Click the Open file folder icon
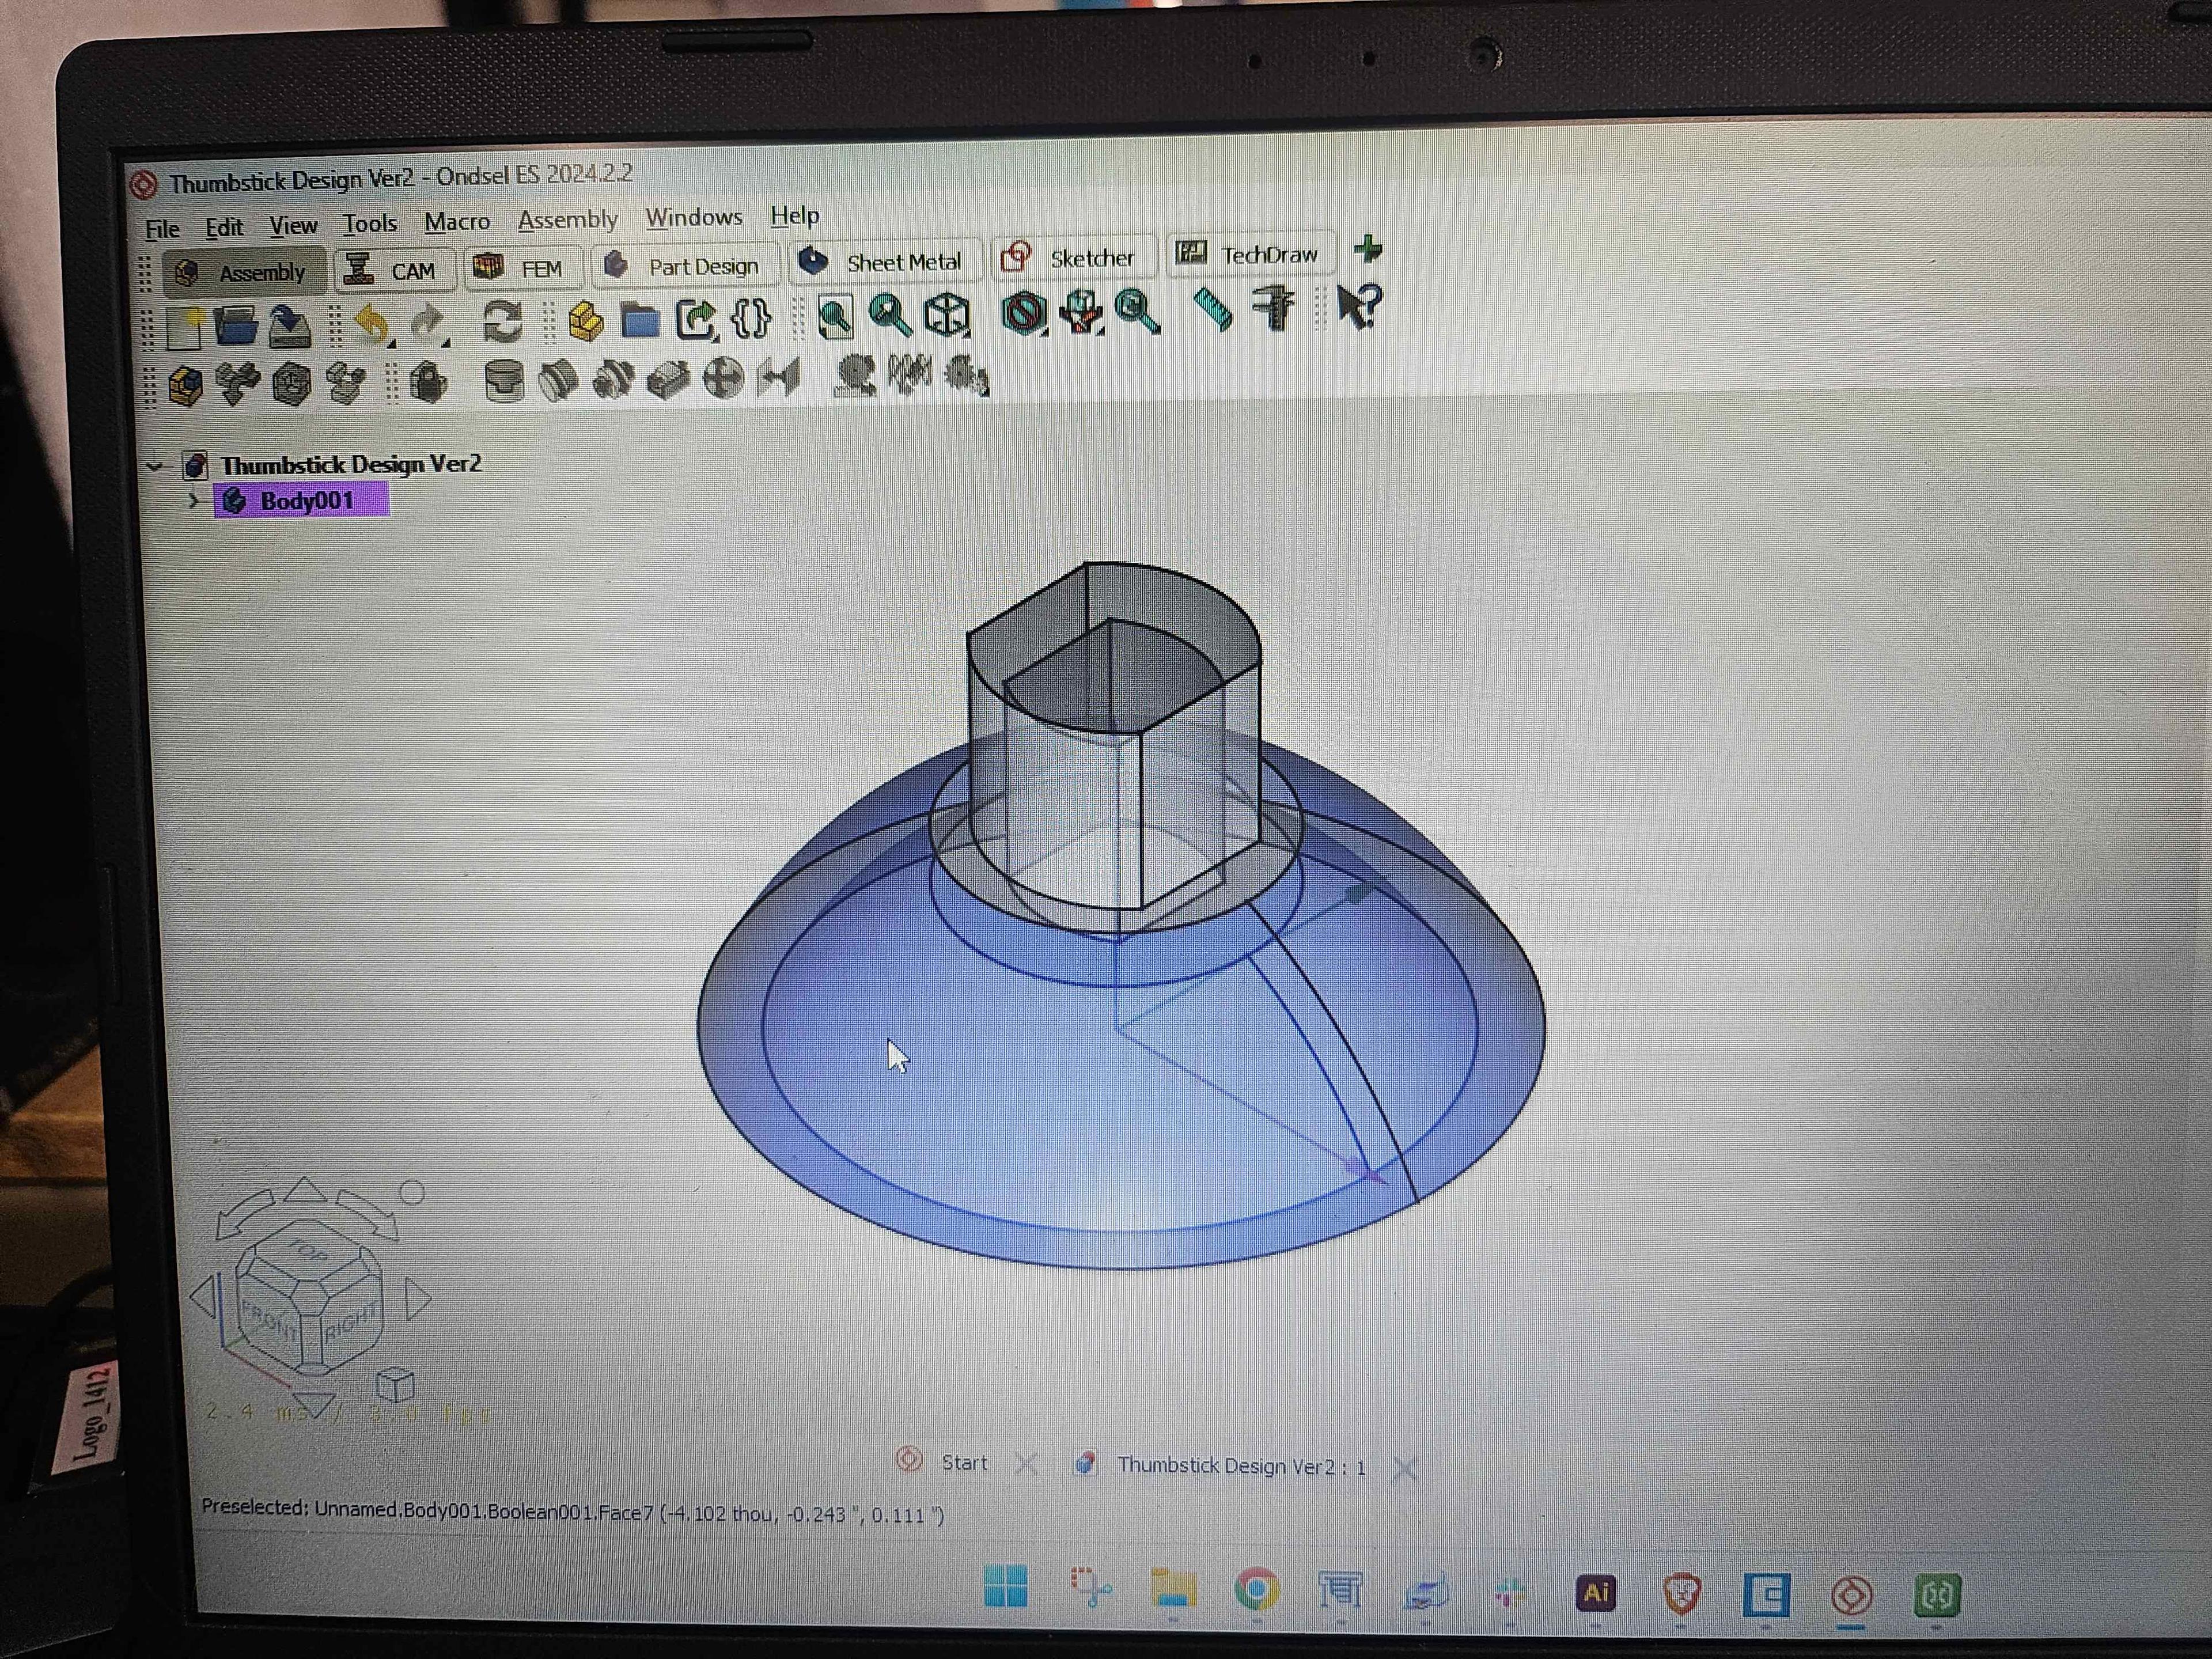The height and width of the screenshot is (1659, 2212). pos(236,326)
